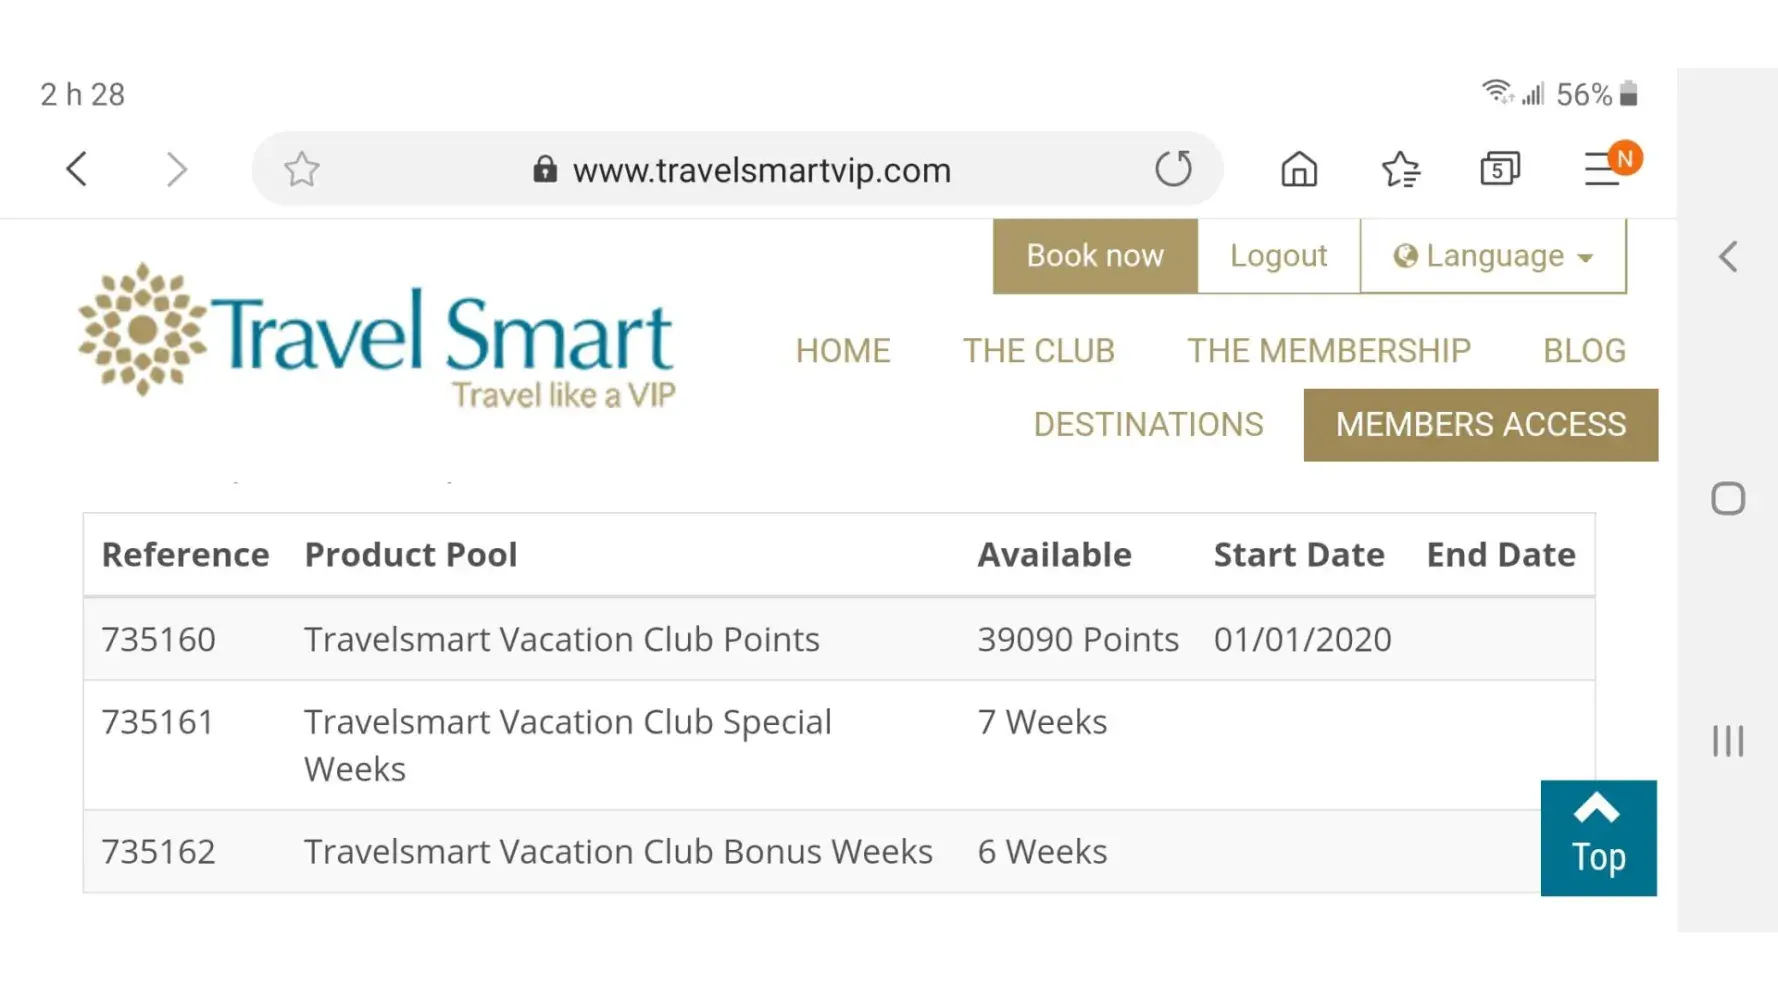Expand the Language dropdown
The height and width of the screenshot is (1000, 1778).
[x=1492, y=256]
